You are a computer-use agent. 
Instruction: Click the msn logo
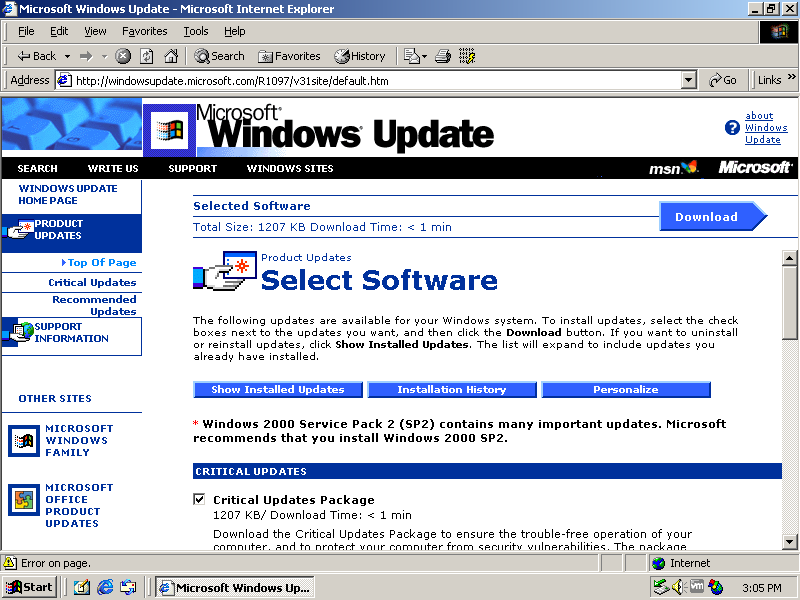click(673, 168)
